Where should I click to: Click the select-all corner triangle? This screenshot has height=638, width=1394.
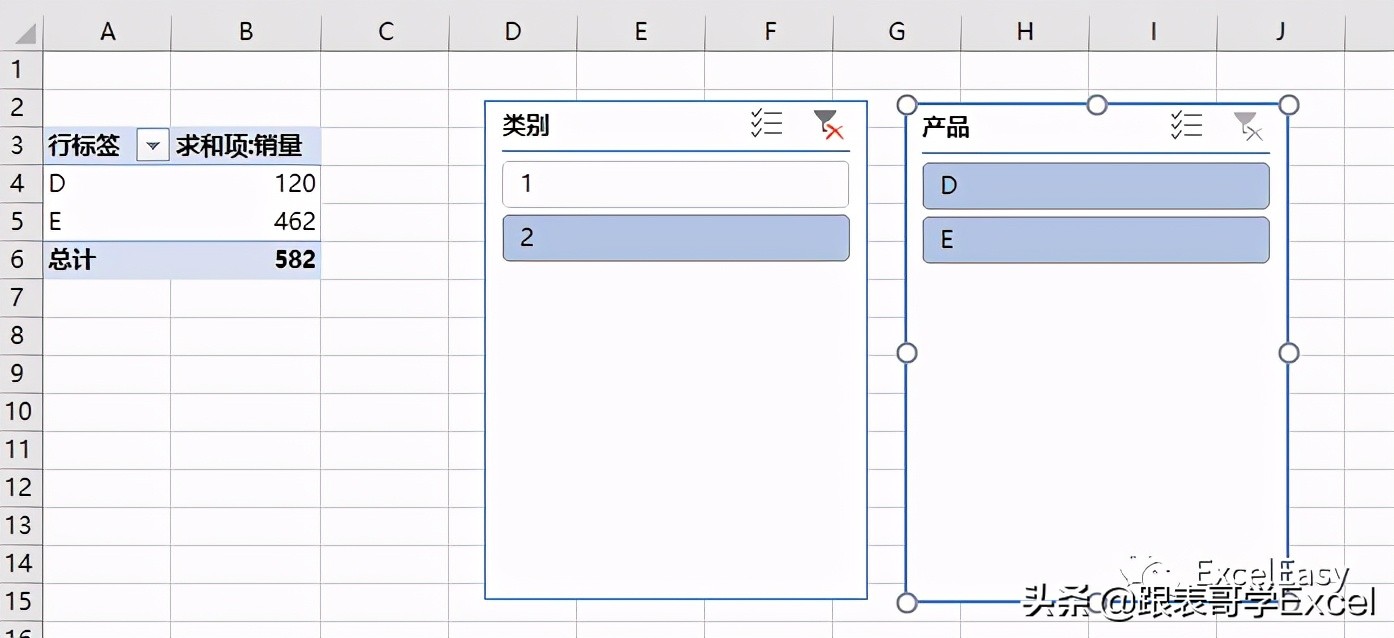24,33
